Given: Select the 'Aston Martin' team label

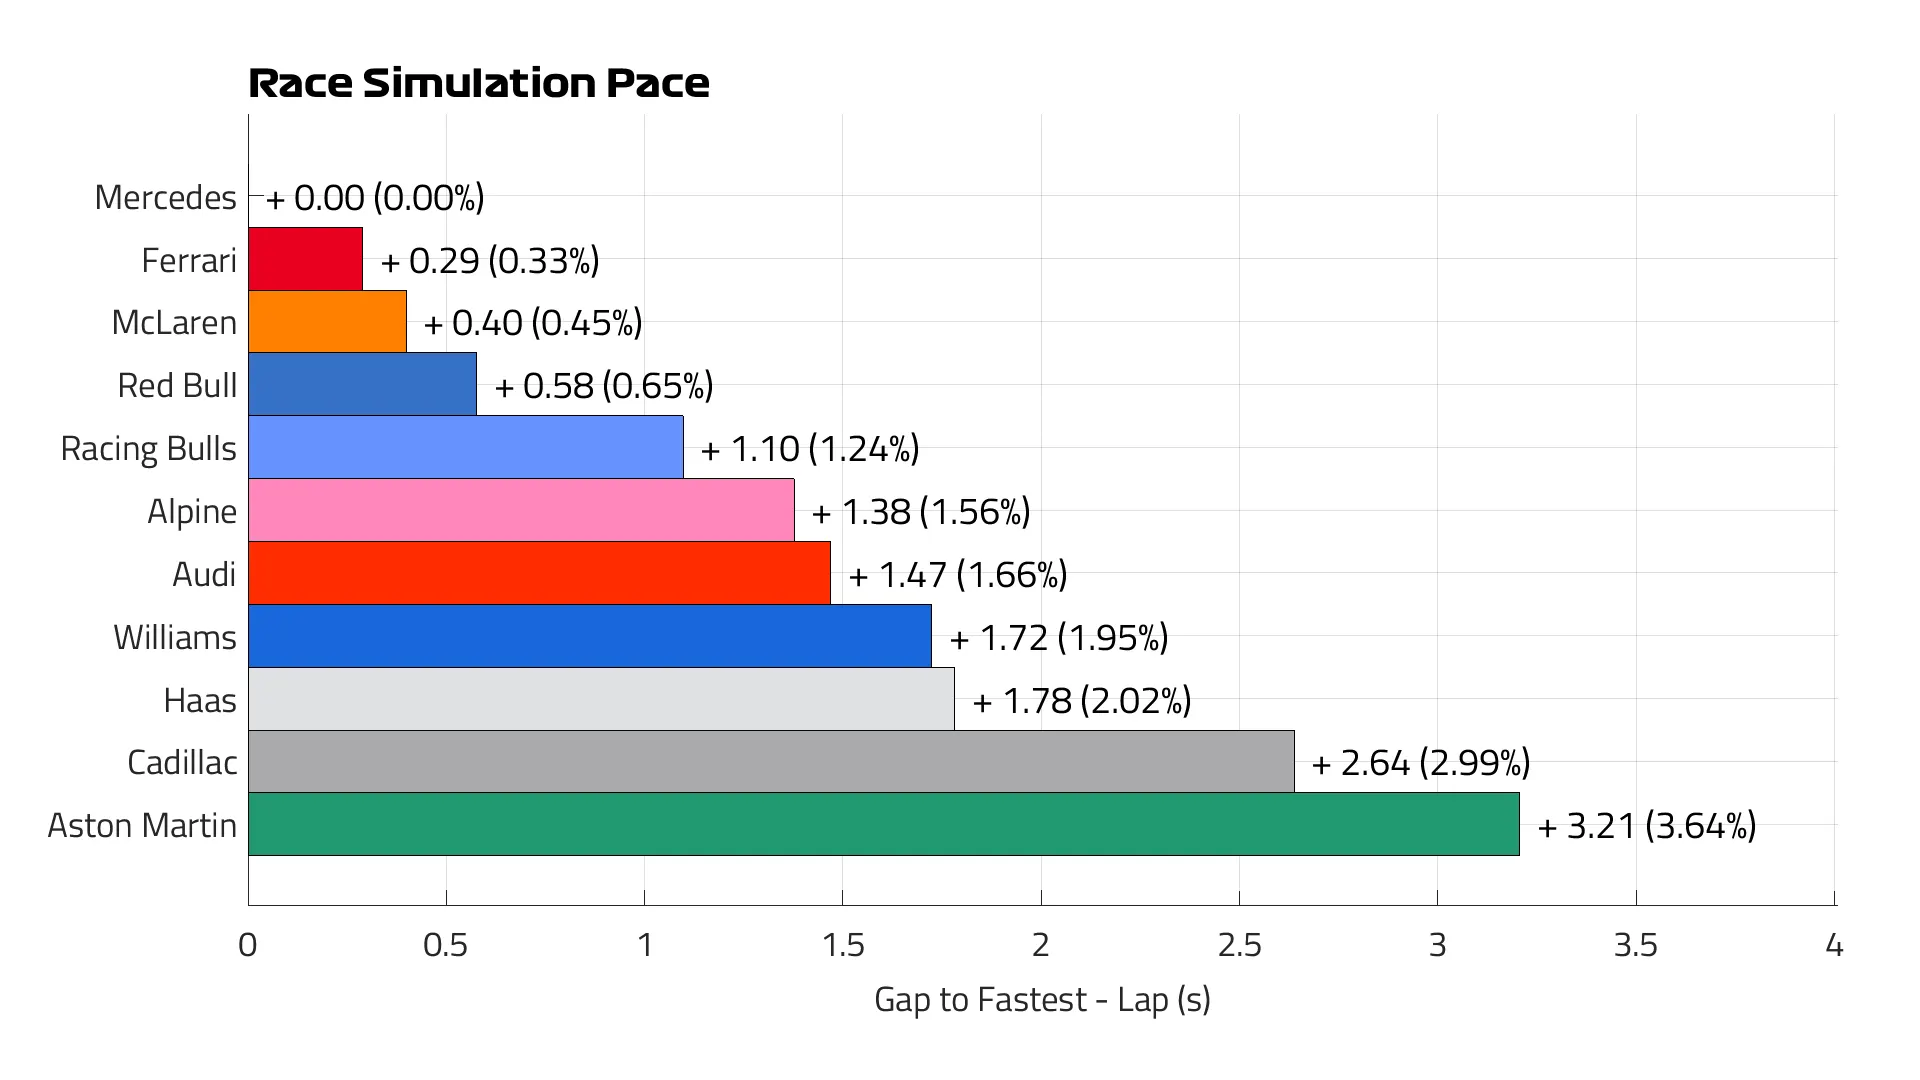Looking at the screenshot, I should [x=143, y=826].
